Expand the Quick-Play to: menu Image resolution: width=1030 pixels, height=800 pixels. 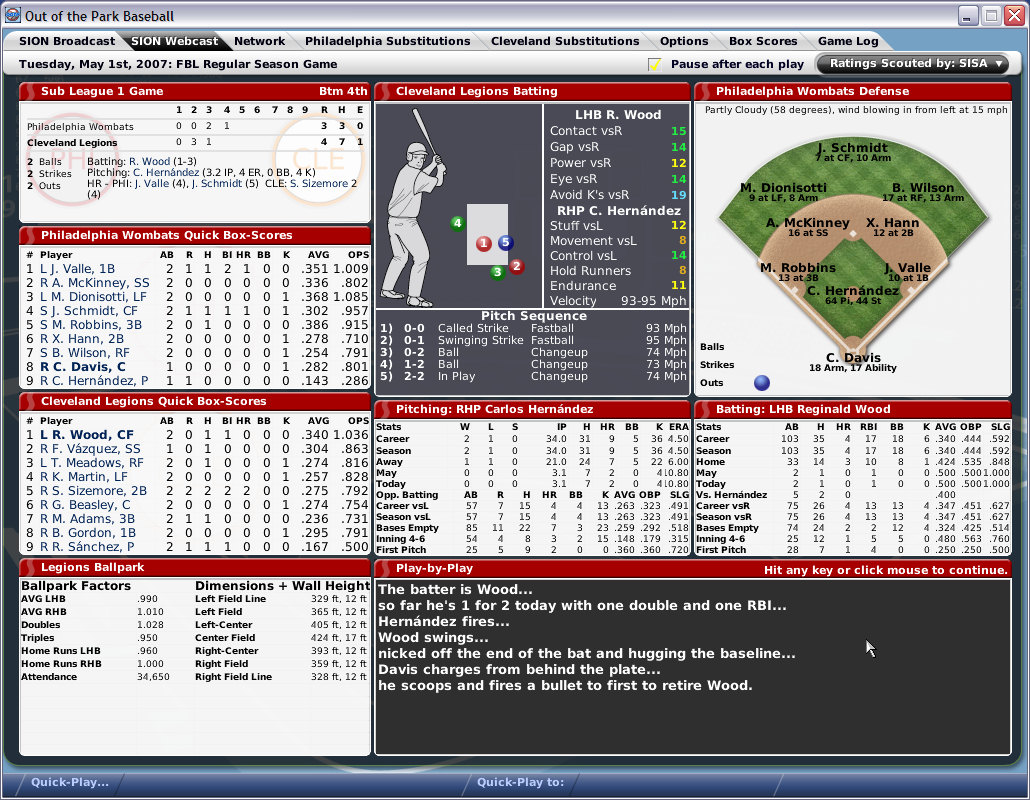click(x=520, y=783)
